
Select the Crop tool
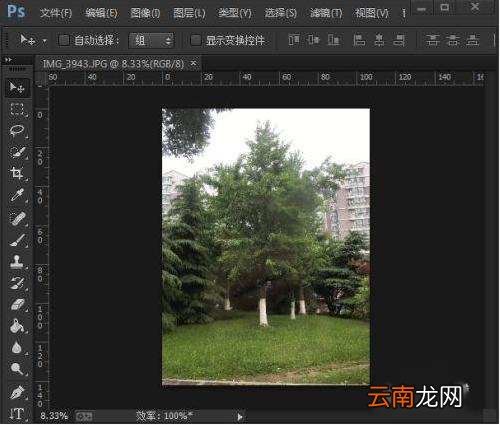pos(17,173)
